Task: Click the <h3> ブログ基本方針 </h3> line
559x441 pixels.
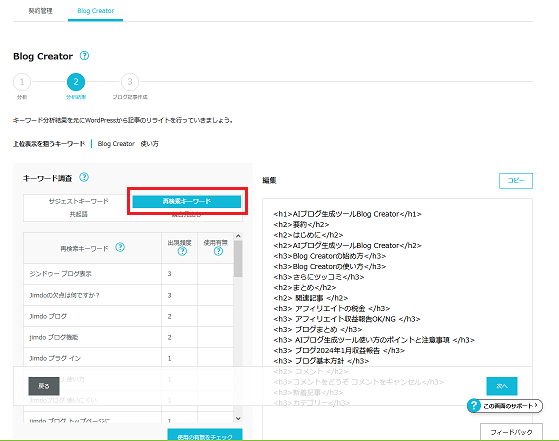Action: [x=321, y=361]
